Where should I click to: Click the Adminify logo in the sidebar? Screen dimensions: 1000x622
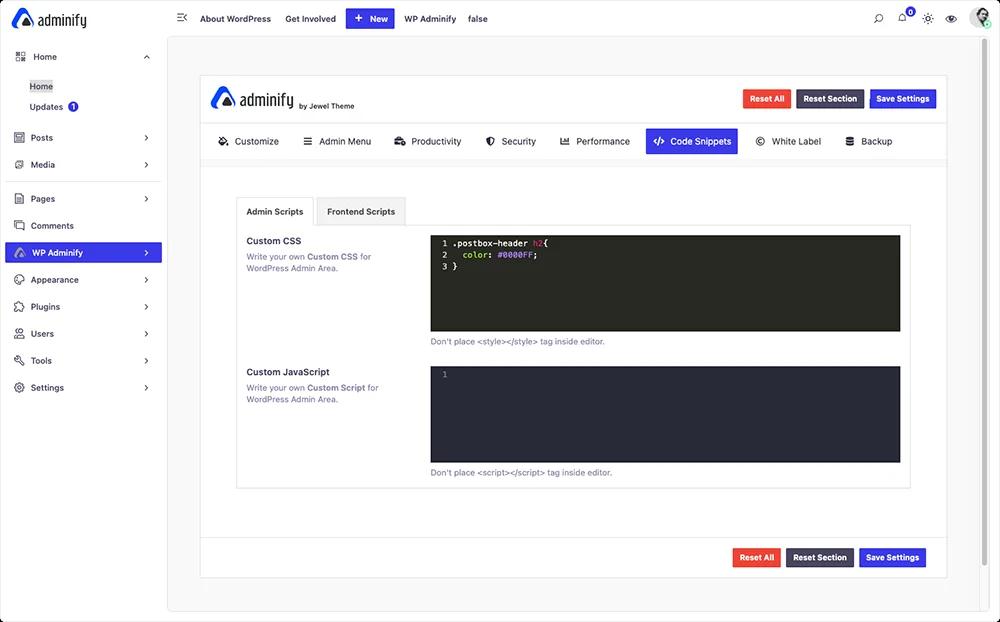click(49, 19)
